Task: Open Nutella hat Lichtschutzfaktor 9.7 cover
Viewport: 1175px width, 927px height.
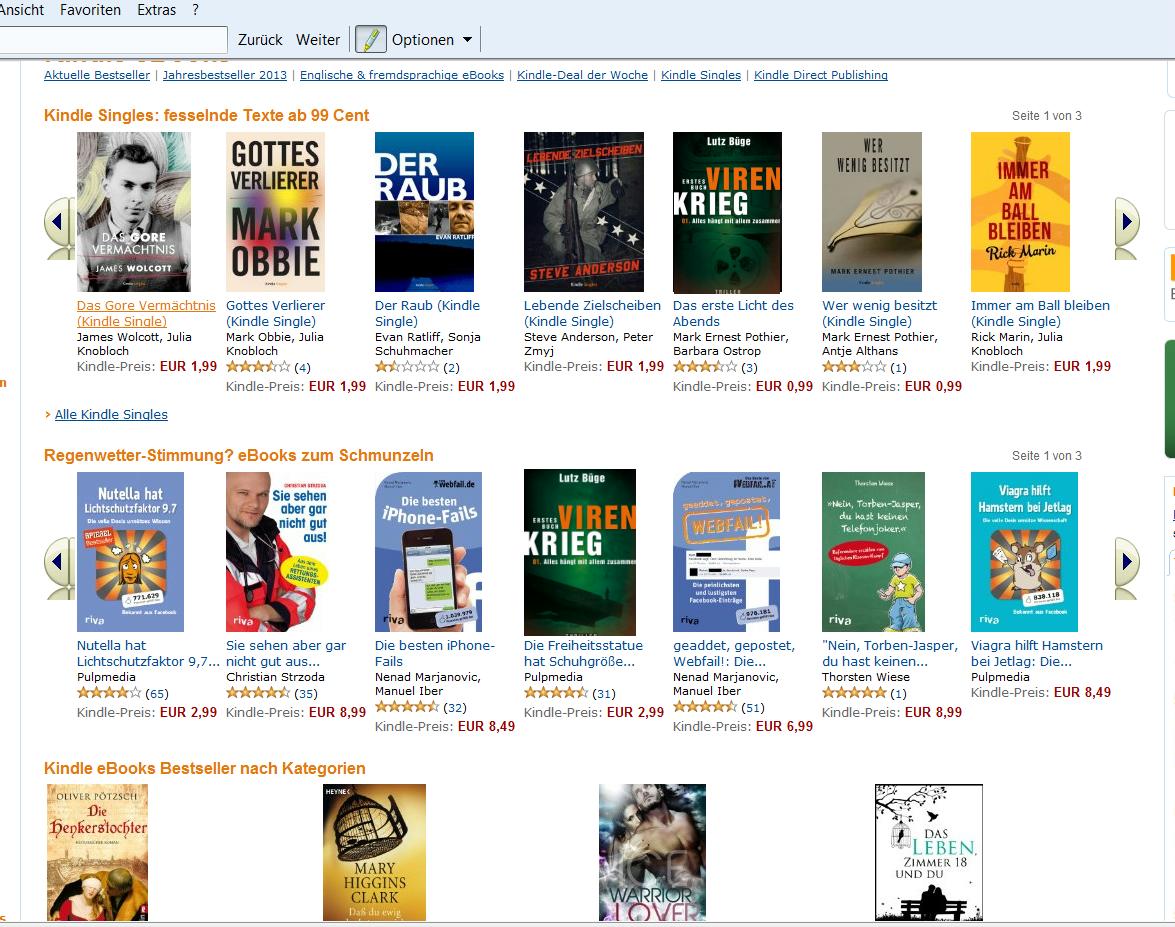Action: pyautogui.click(x=130, y=552)
